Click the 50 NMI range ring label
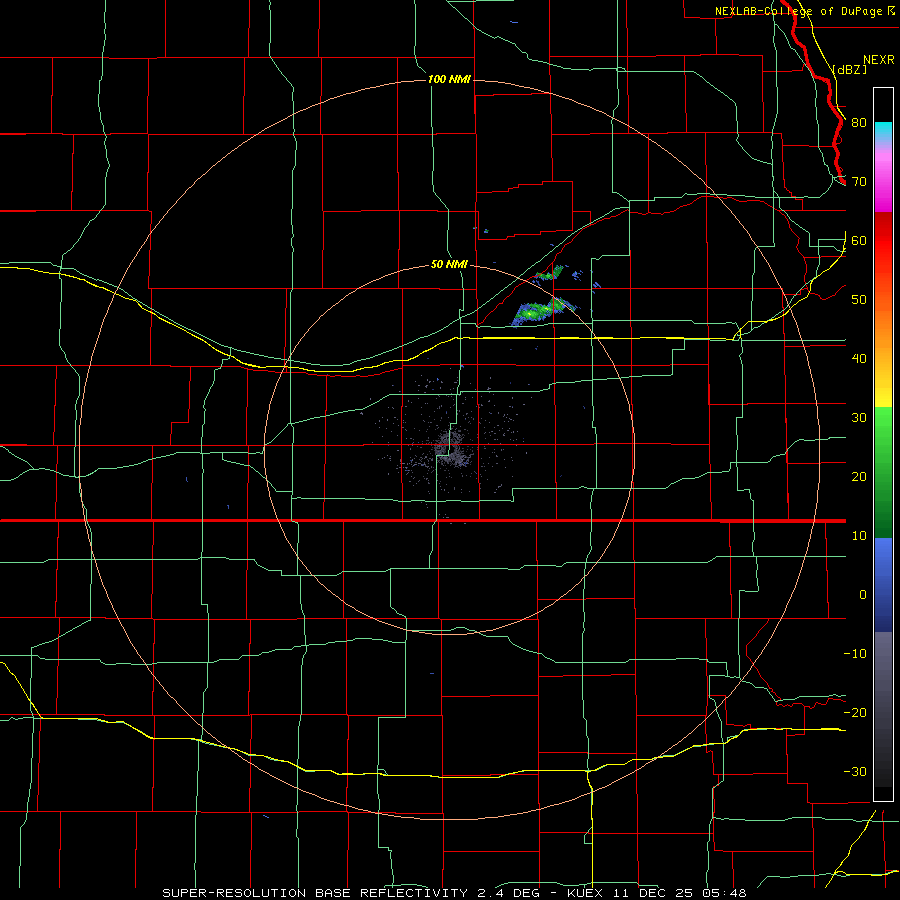The image size is (900, 900). point(449,264)
